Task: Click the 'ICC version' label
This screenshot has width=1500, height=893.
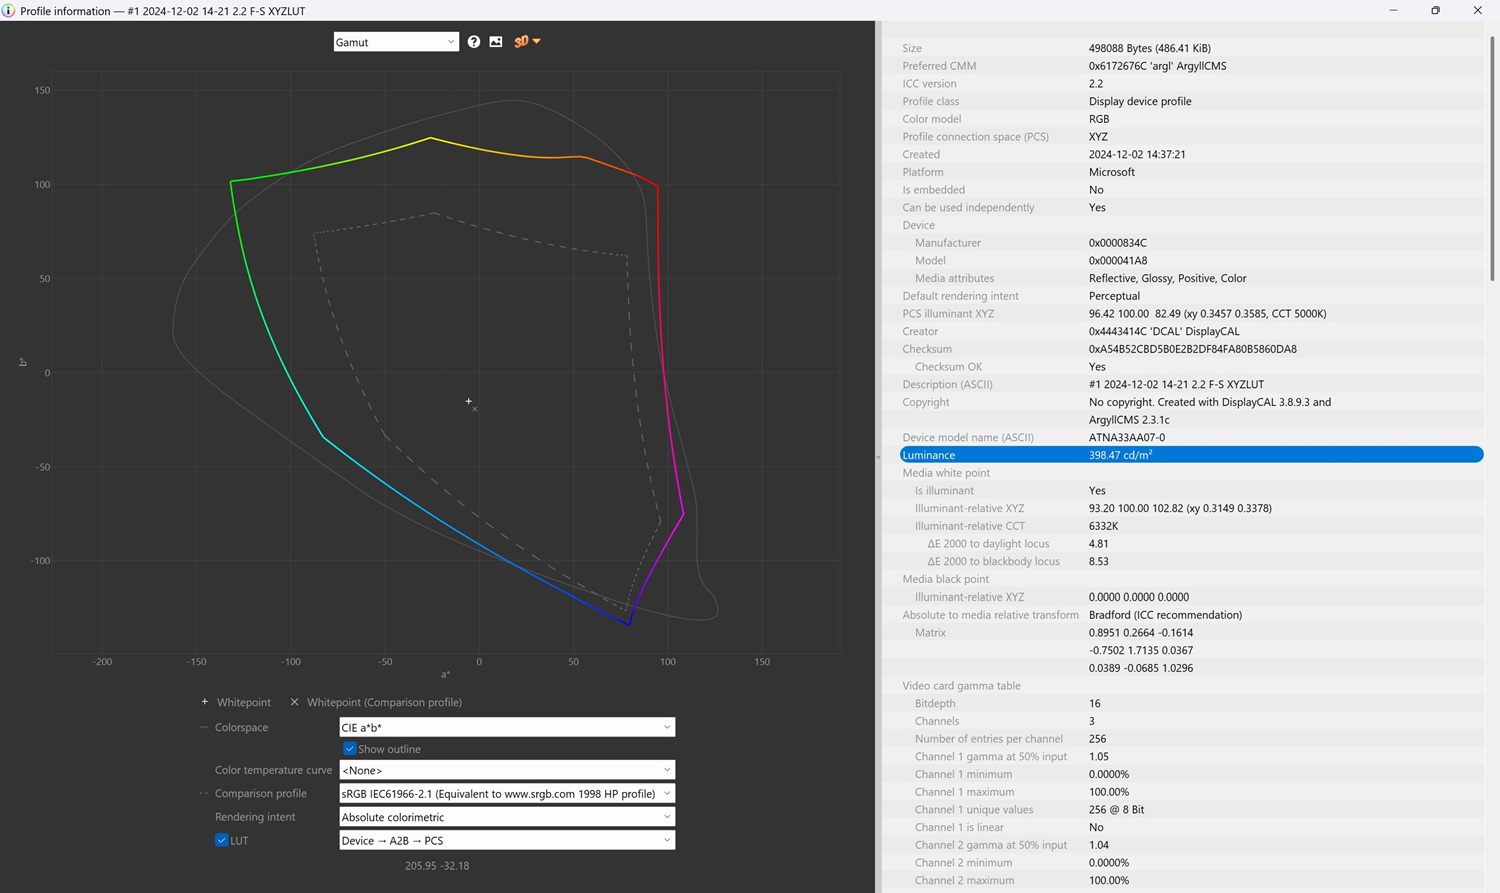Action: pyautogui.click(x=929, y=84)
